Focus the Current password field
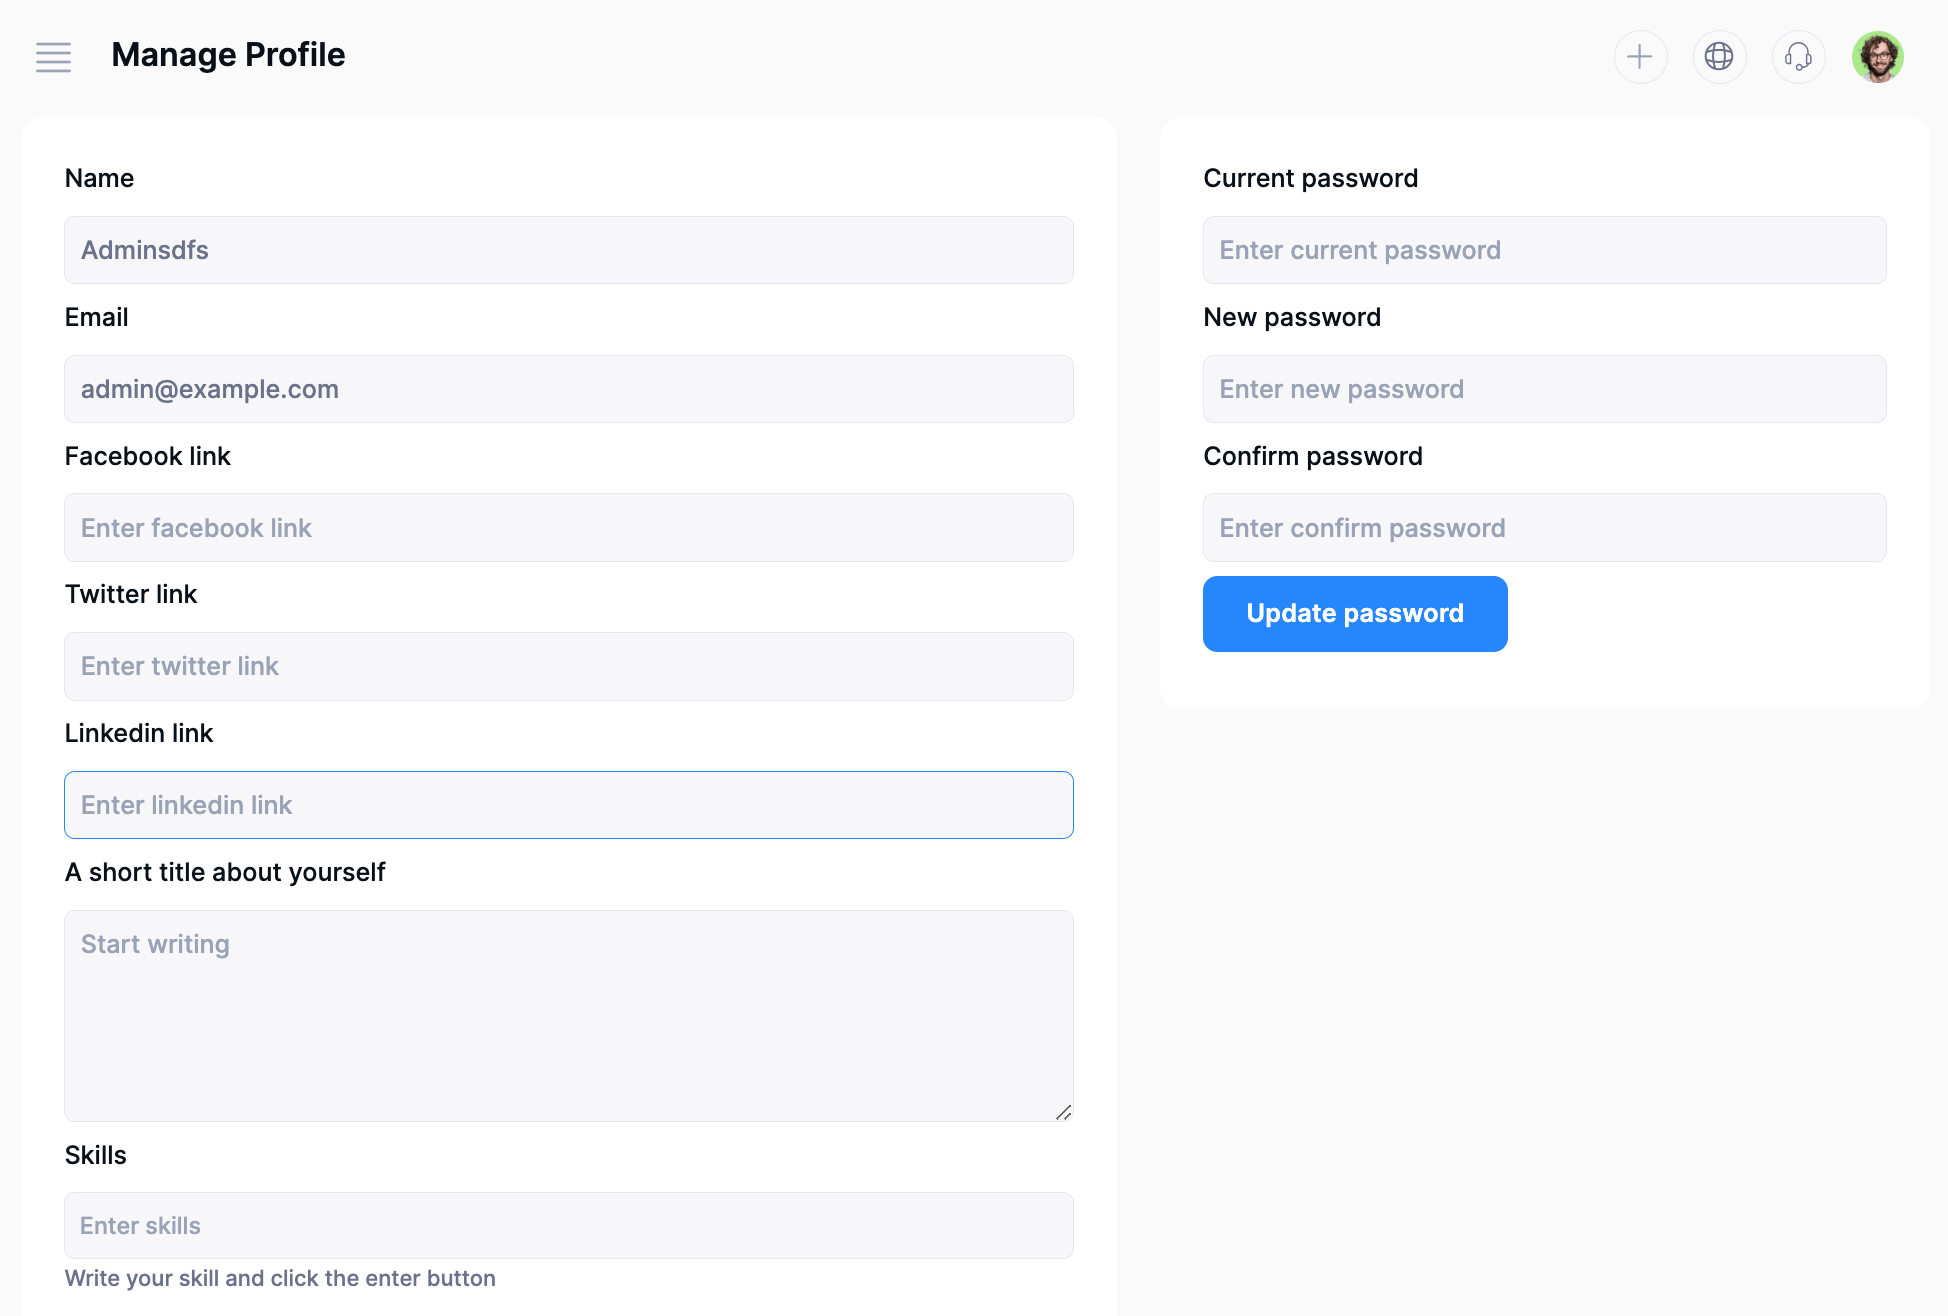Screen dimensions: 1948x1316 point(1544,250)
